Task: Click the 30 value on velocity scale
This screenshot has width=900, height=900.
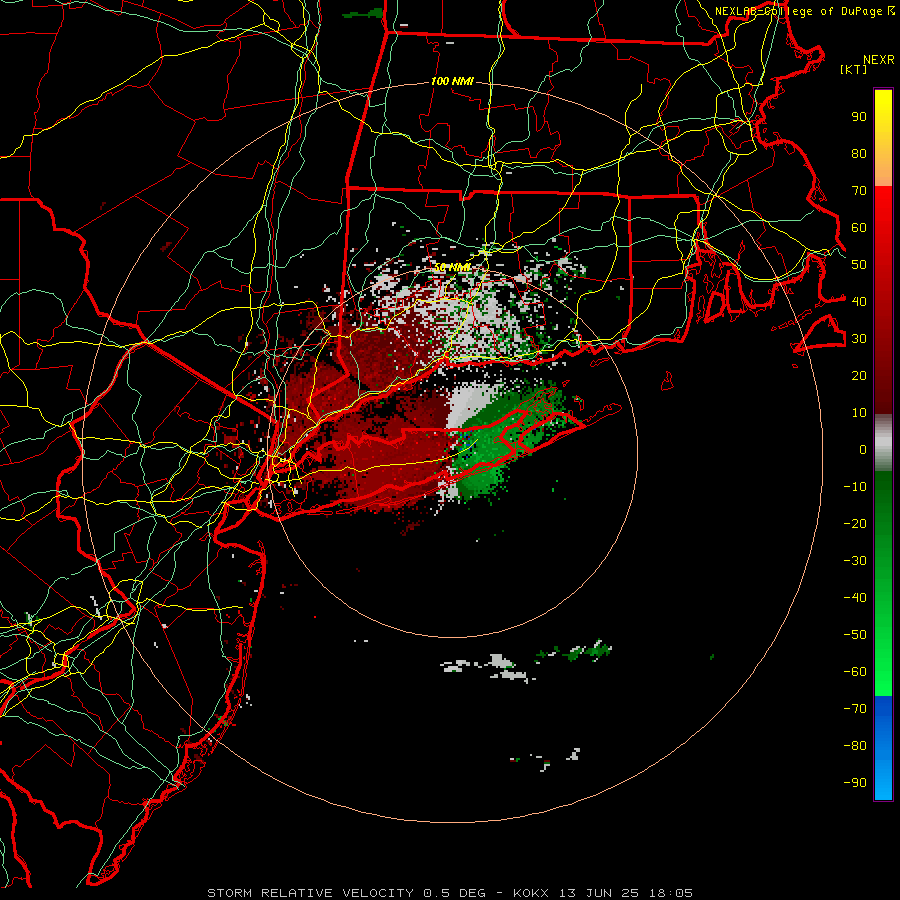Action: pos(859,339)
